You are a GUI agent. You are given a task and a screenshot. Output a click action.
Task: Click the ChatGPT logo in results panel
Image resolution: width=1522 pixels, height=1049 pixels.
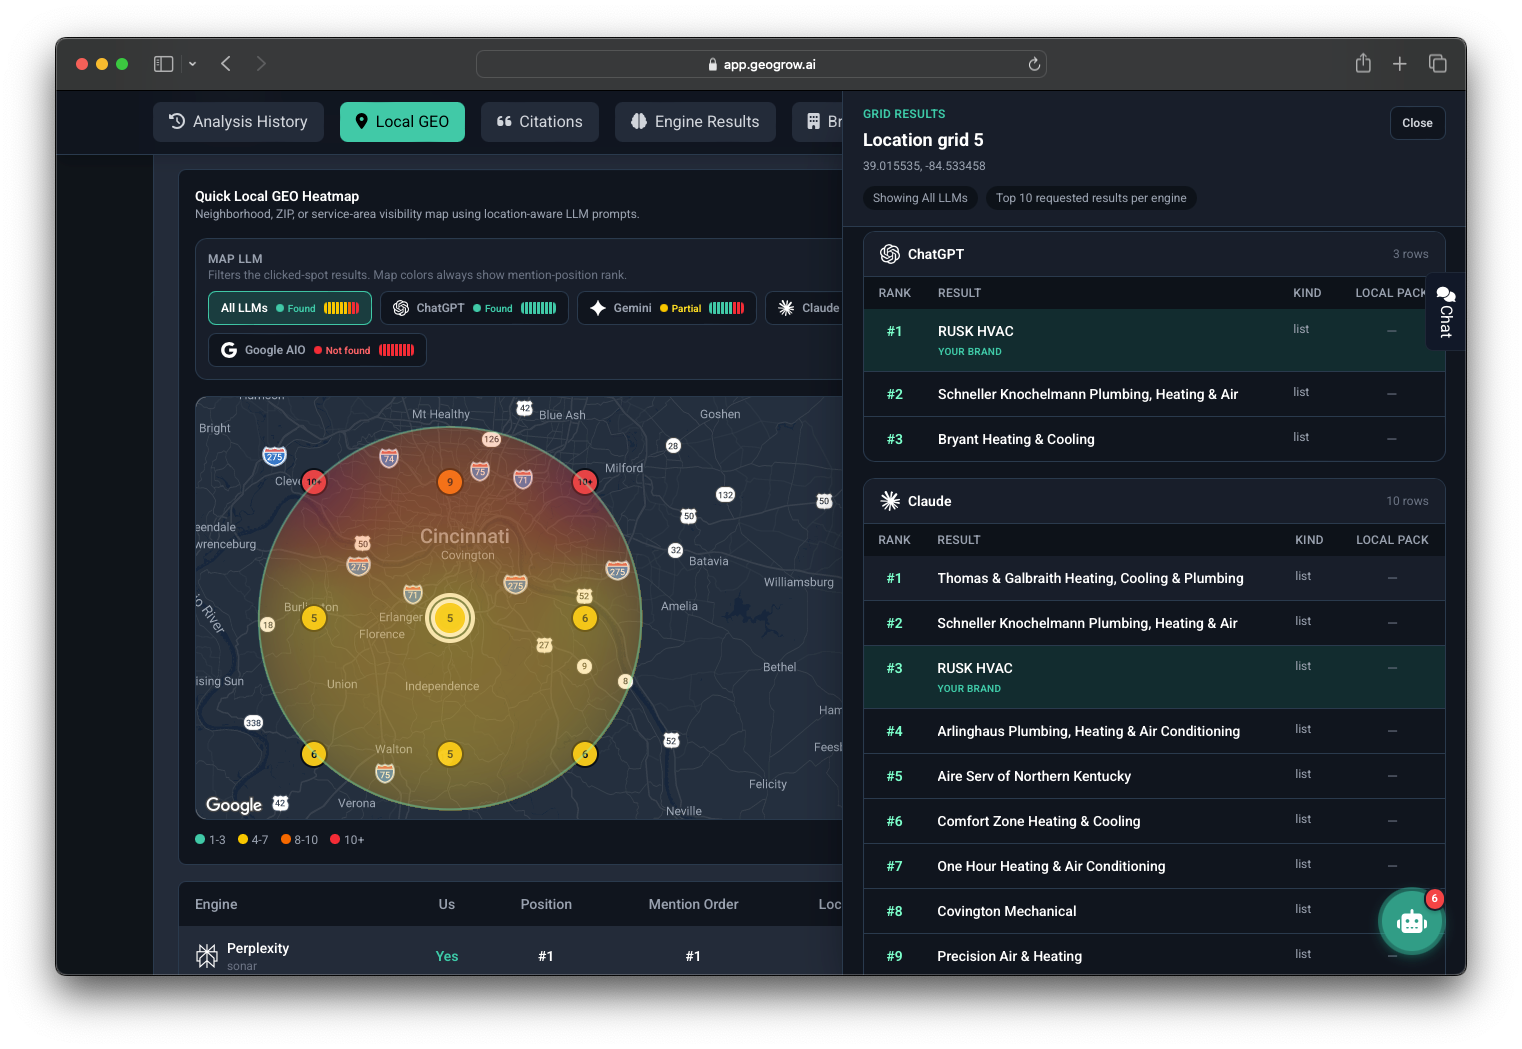(x=890, y=254)
